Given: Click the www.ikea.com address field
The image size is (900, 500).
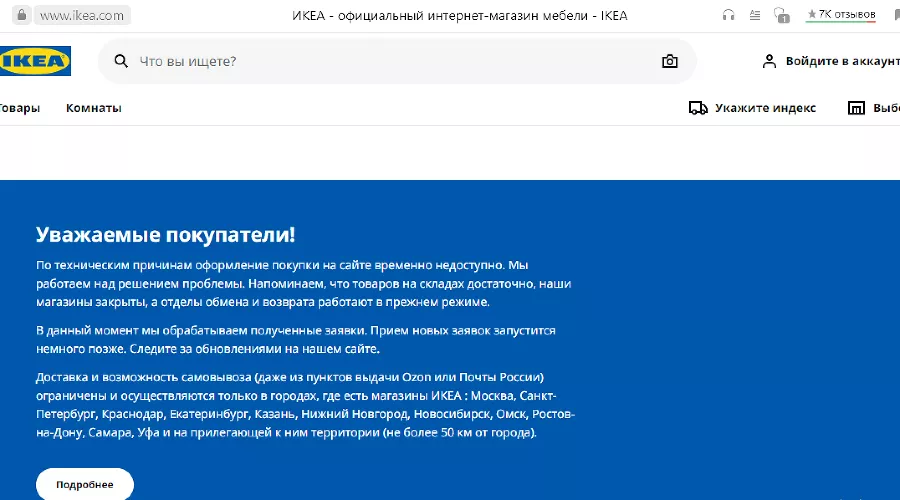Looking at the screenshot, I should pos(82,15).
